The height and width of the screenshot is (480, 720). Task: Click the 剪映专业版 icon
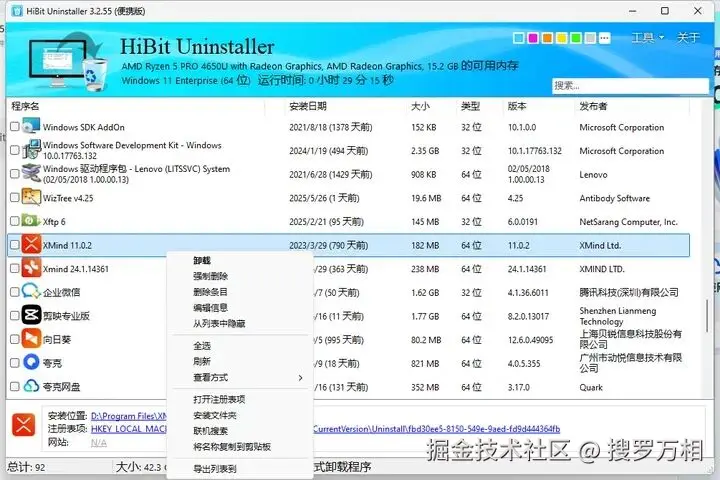pyautogui.click(x=31, y=316)
